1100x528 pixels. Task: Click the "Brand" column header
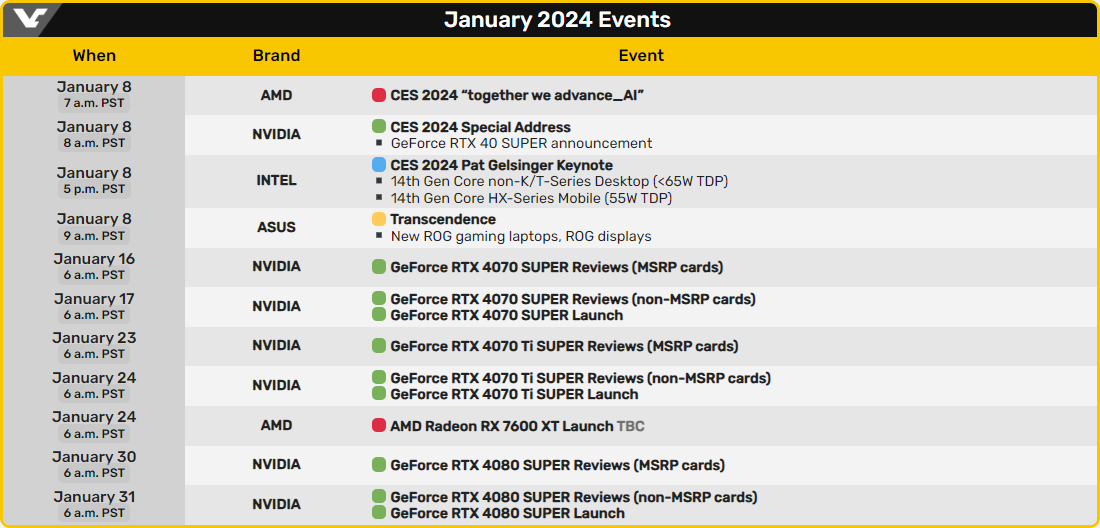(x=276, y=55)
